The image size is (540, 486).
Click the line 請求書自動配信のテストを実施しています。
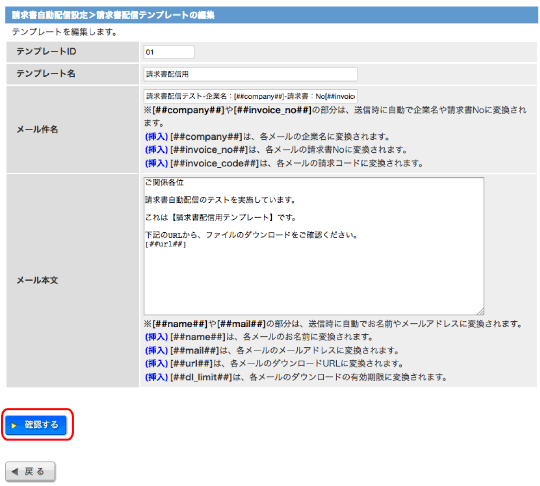[220, 200]
